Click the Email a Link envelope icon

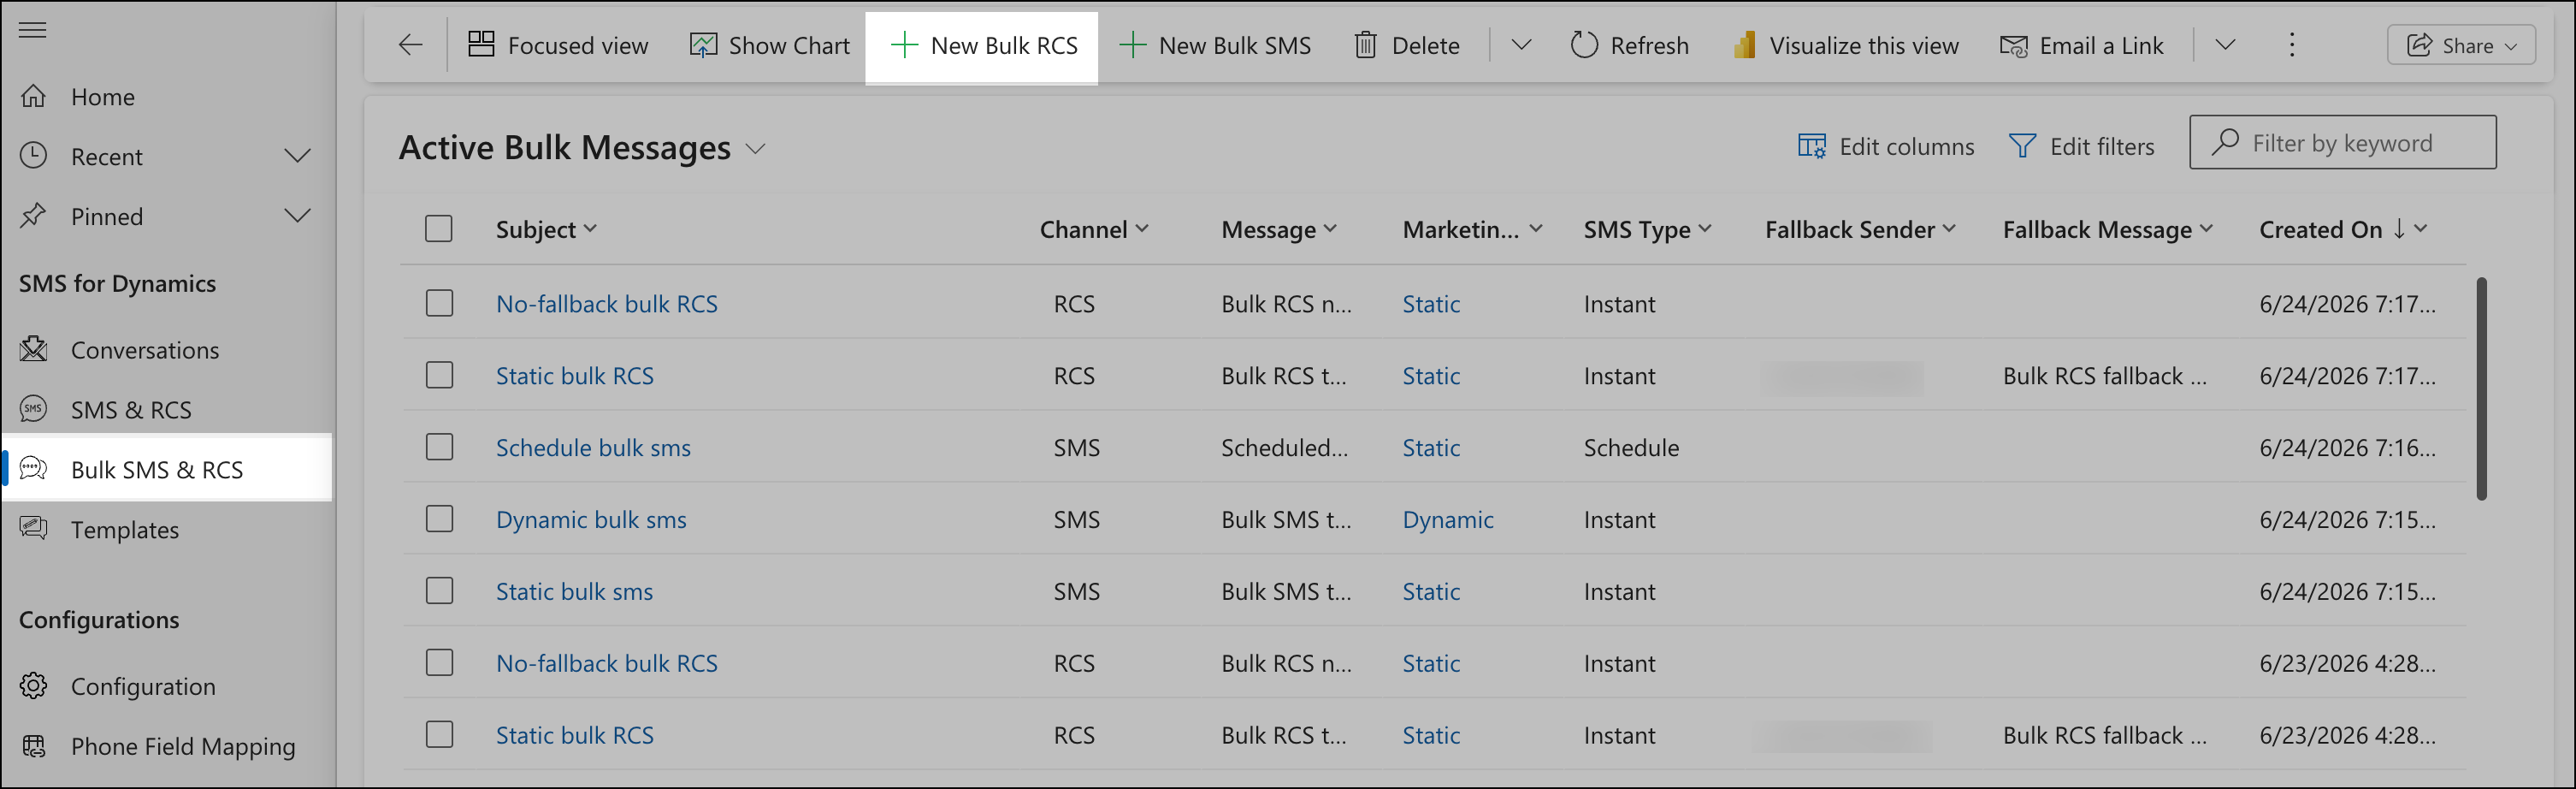click(2013, 46)
